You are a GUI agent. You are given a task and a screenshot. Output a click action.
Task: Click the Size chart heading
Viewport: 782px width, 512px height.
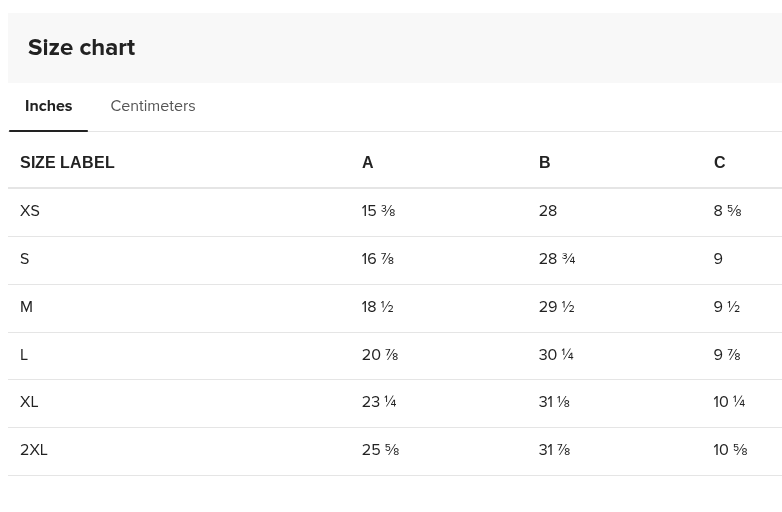[81, 47]
